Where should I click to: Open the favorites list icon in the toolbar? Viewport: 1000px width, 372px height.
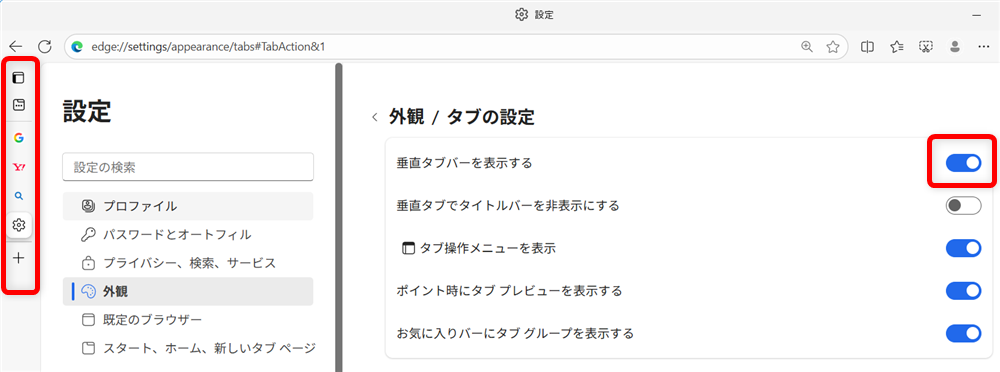tap(897, 47)
